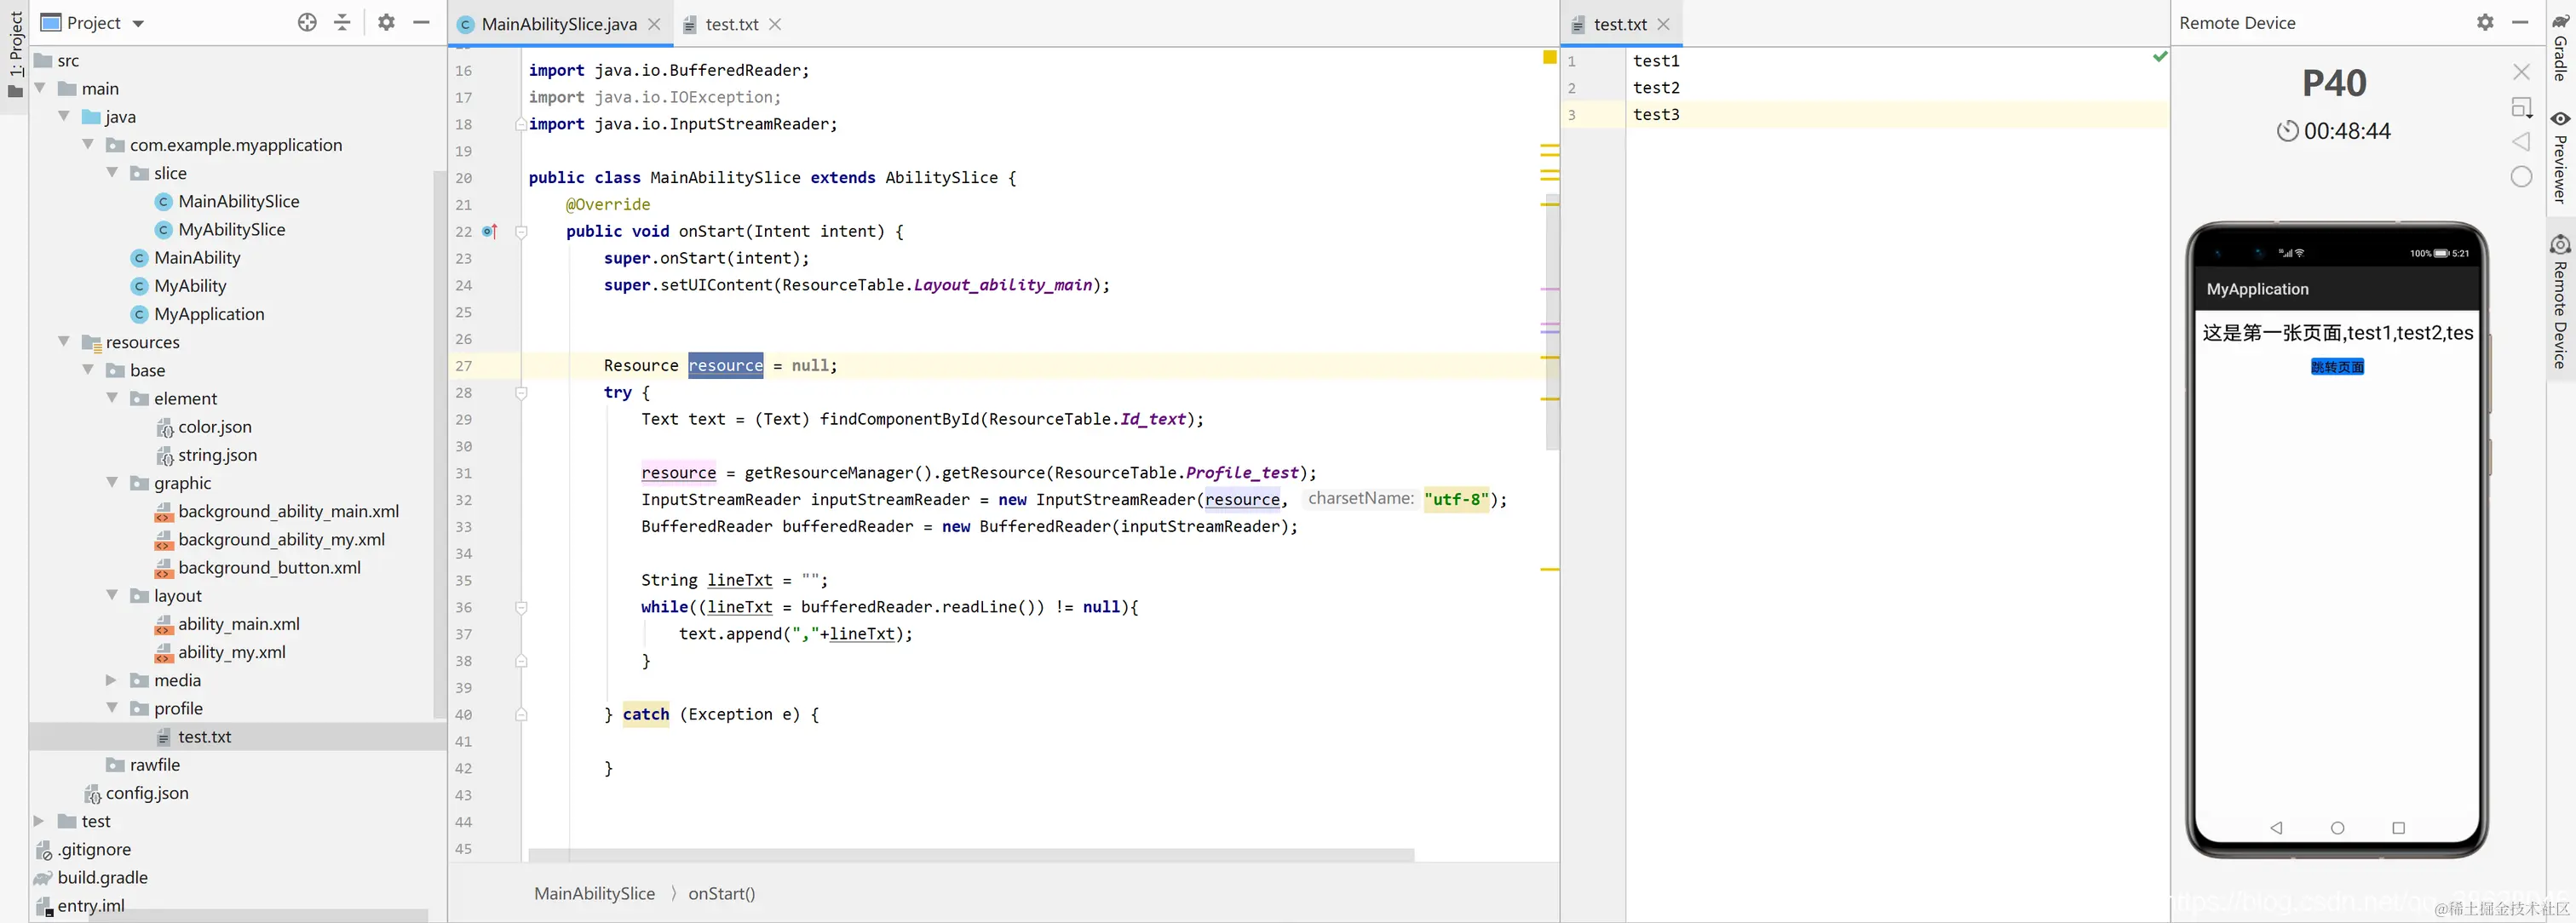Open the Project view dropdown
Image resolution: width=2576 pixels, height=923 pixels.
point(139,23)
